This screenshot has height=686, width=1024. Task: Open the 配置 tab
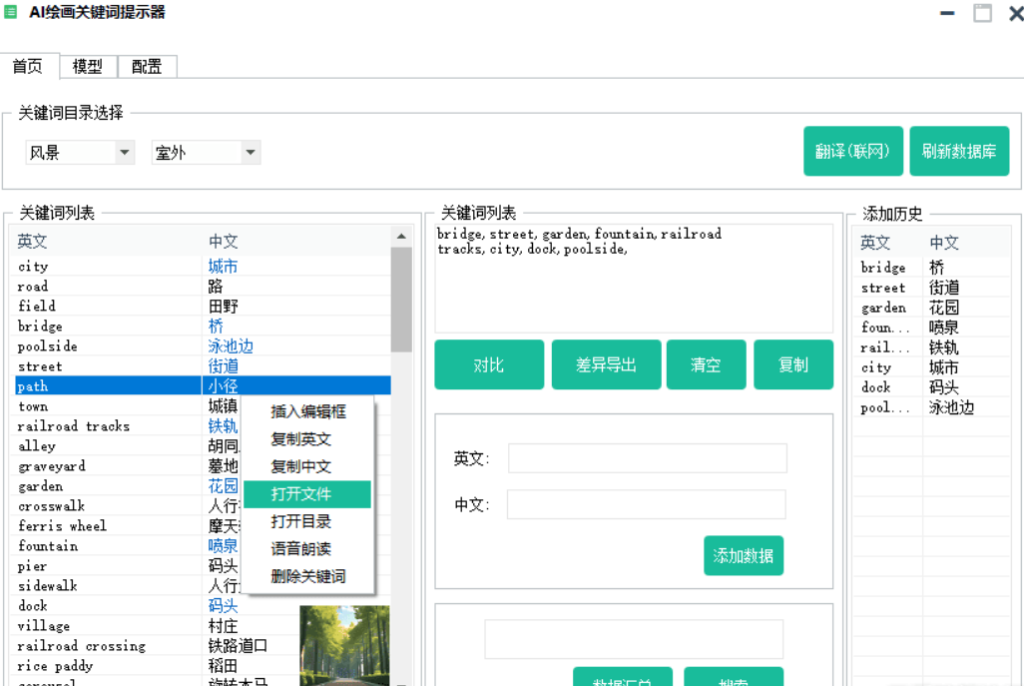tap(147, 67)
